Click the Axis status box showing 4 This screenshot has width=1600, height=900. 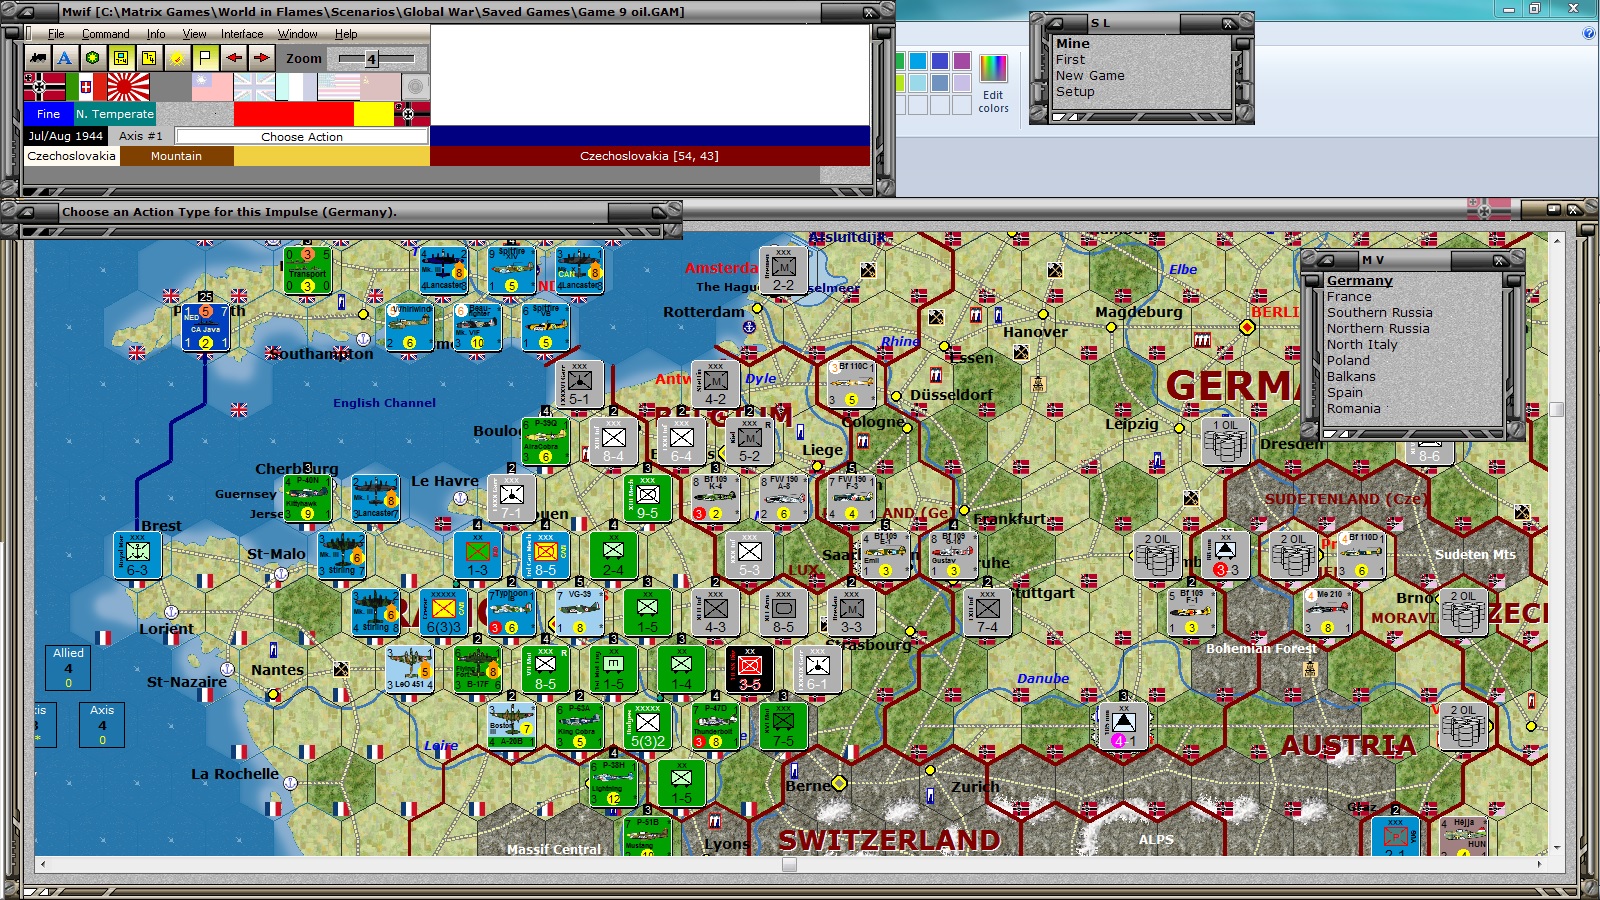tap(102, 725)
